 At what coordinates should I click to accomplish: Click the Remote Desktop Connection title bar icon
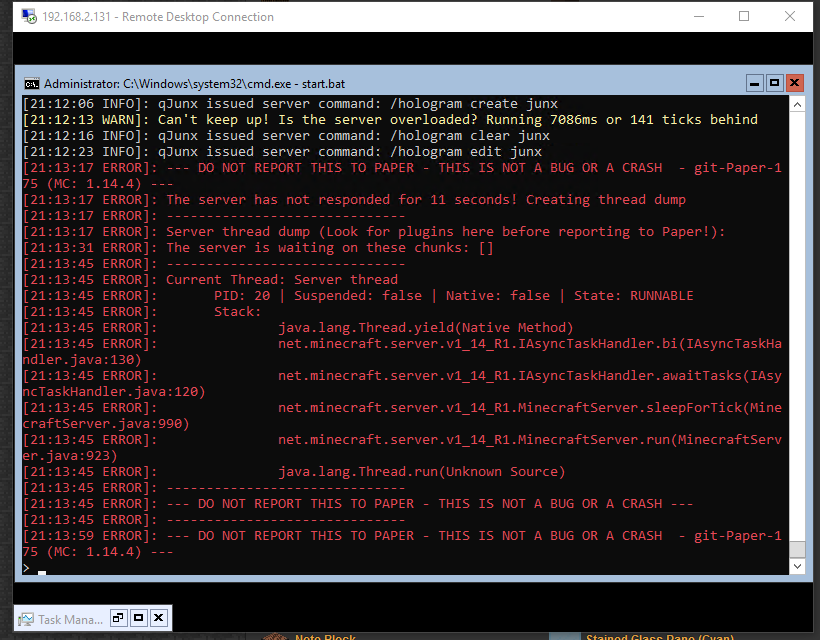click(29, 16)
